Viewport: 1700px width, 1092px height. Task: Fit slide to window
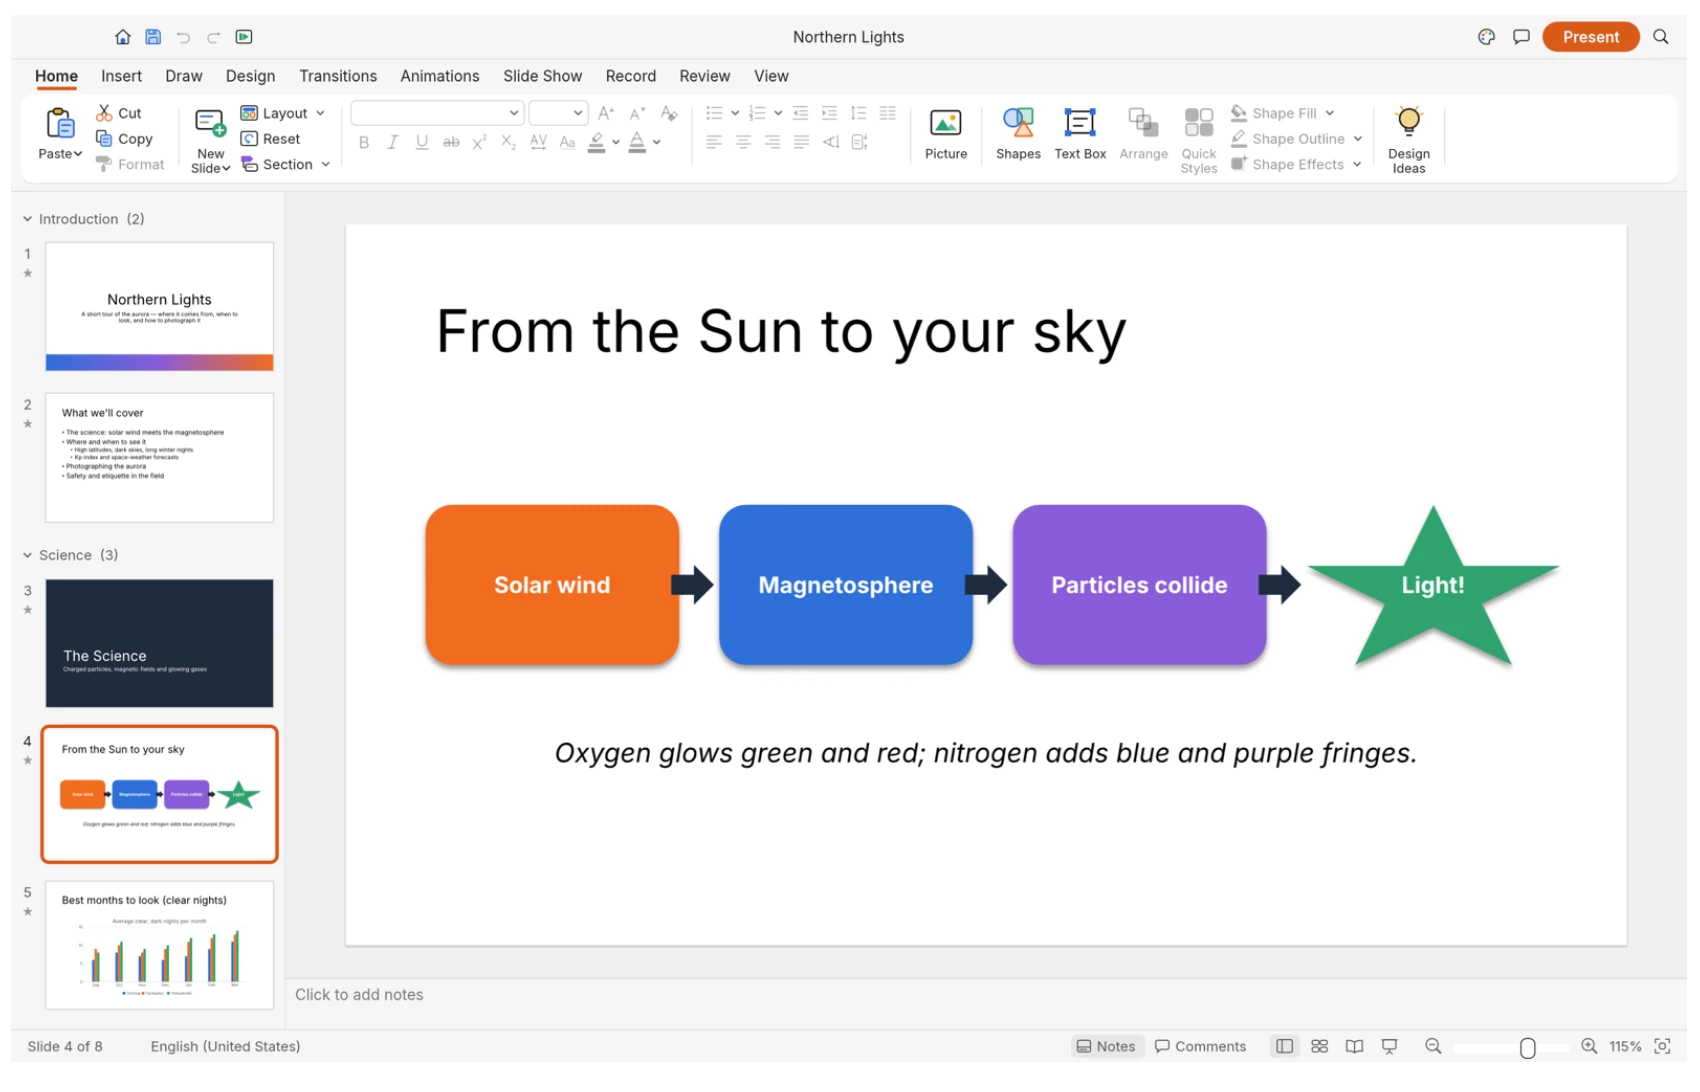pos(1662,1046)
